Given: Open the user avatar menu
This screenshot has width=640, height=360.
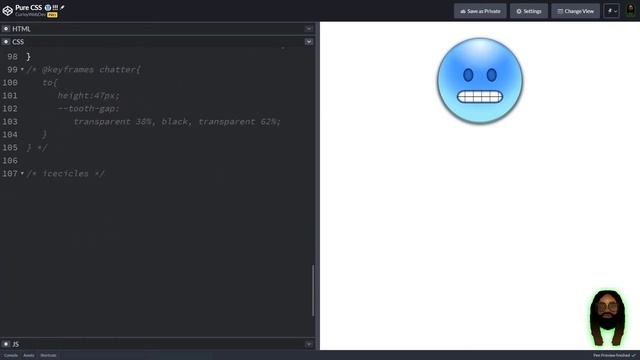Looking at the screenshot, I should [631, 11].
